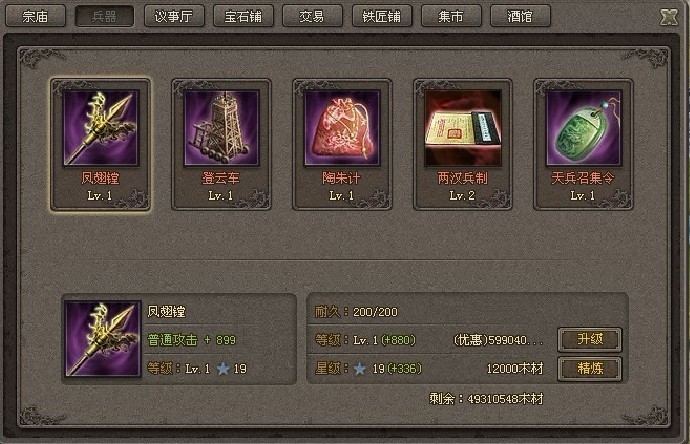Screen dimensions: 690x444
Task: Click the 凤翅镗 detail preview image
Action: coord(103,338)
